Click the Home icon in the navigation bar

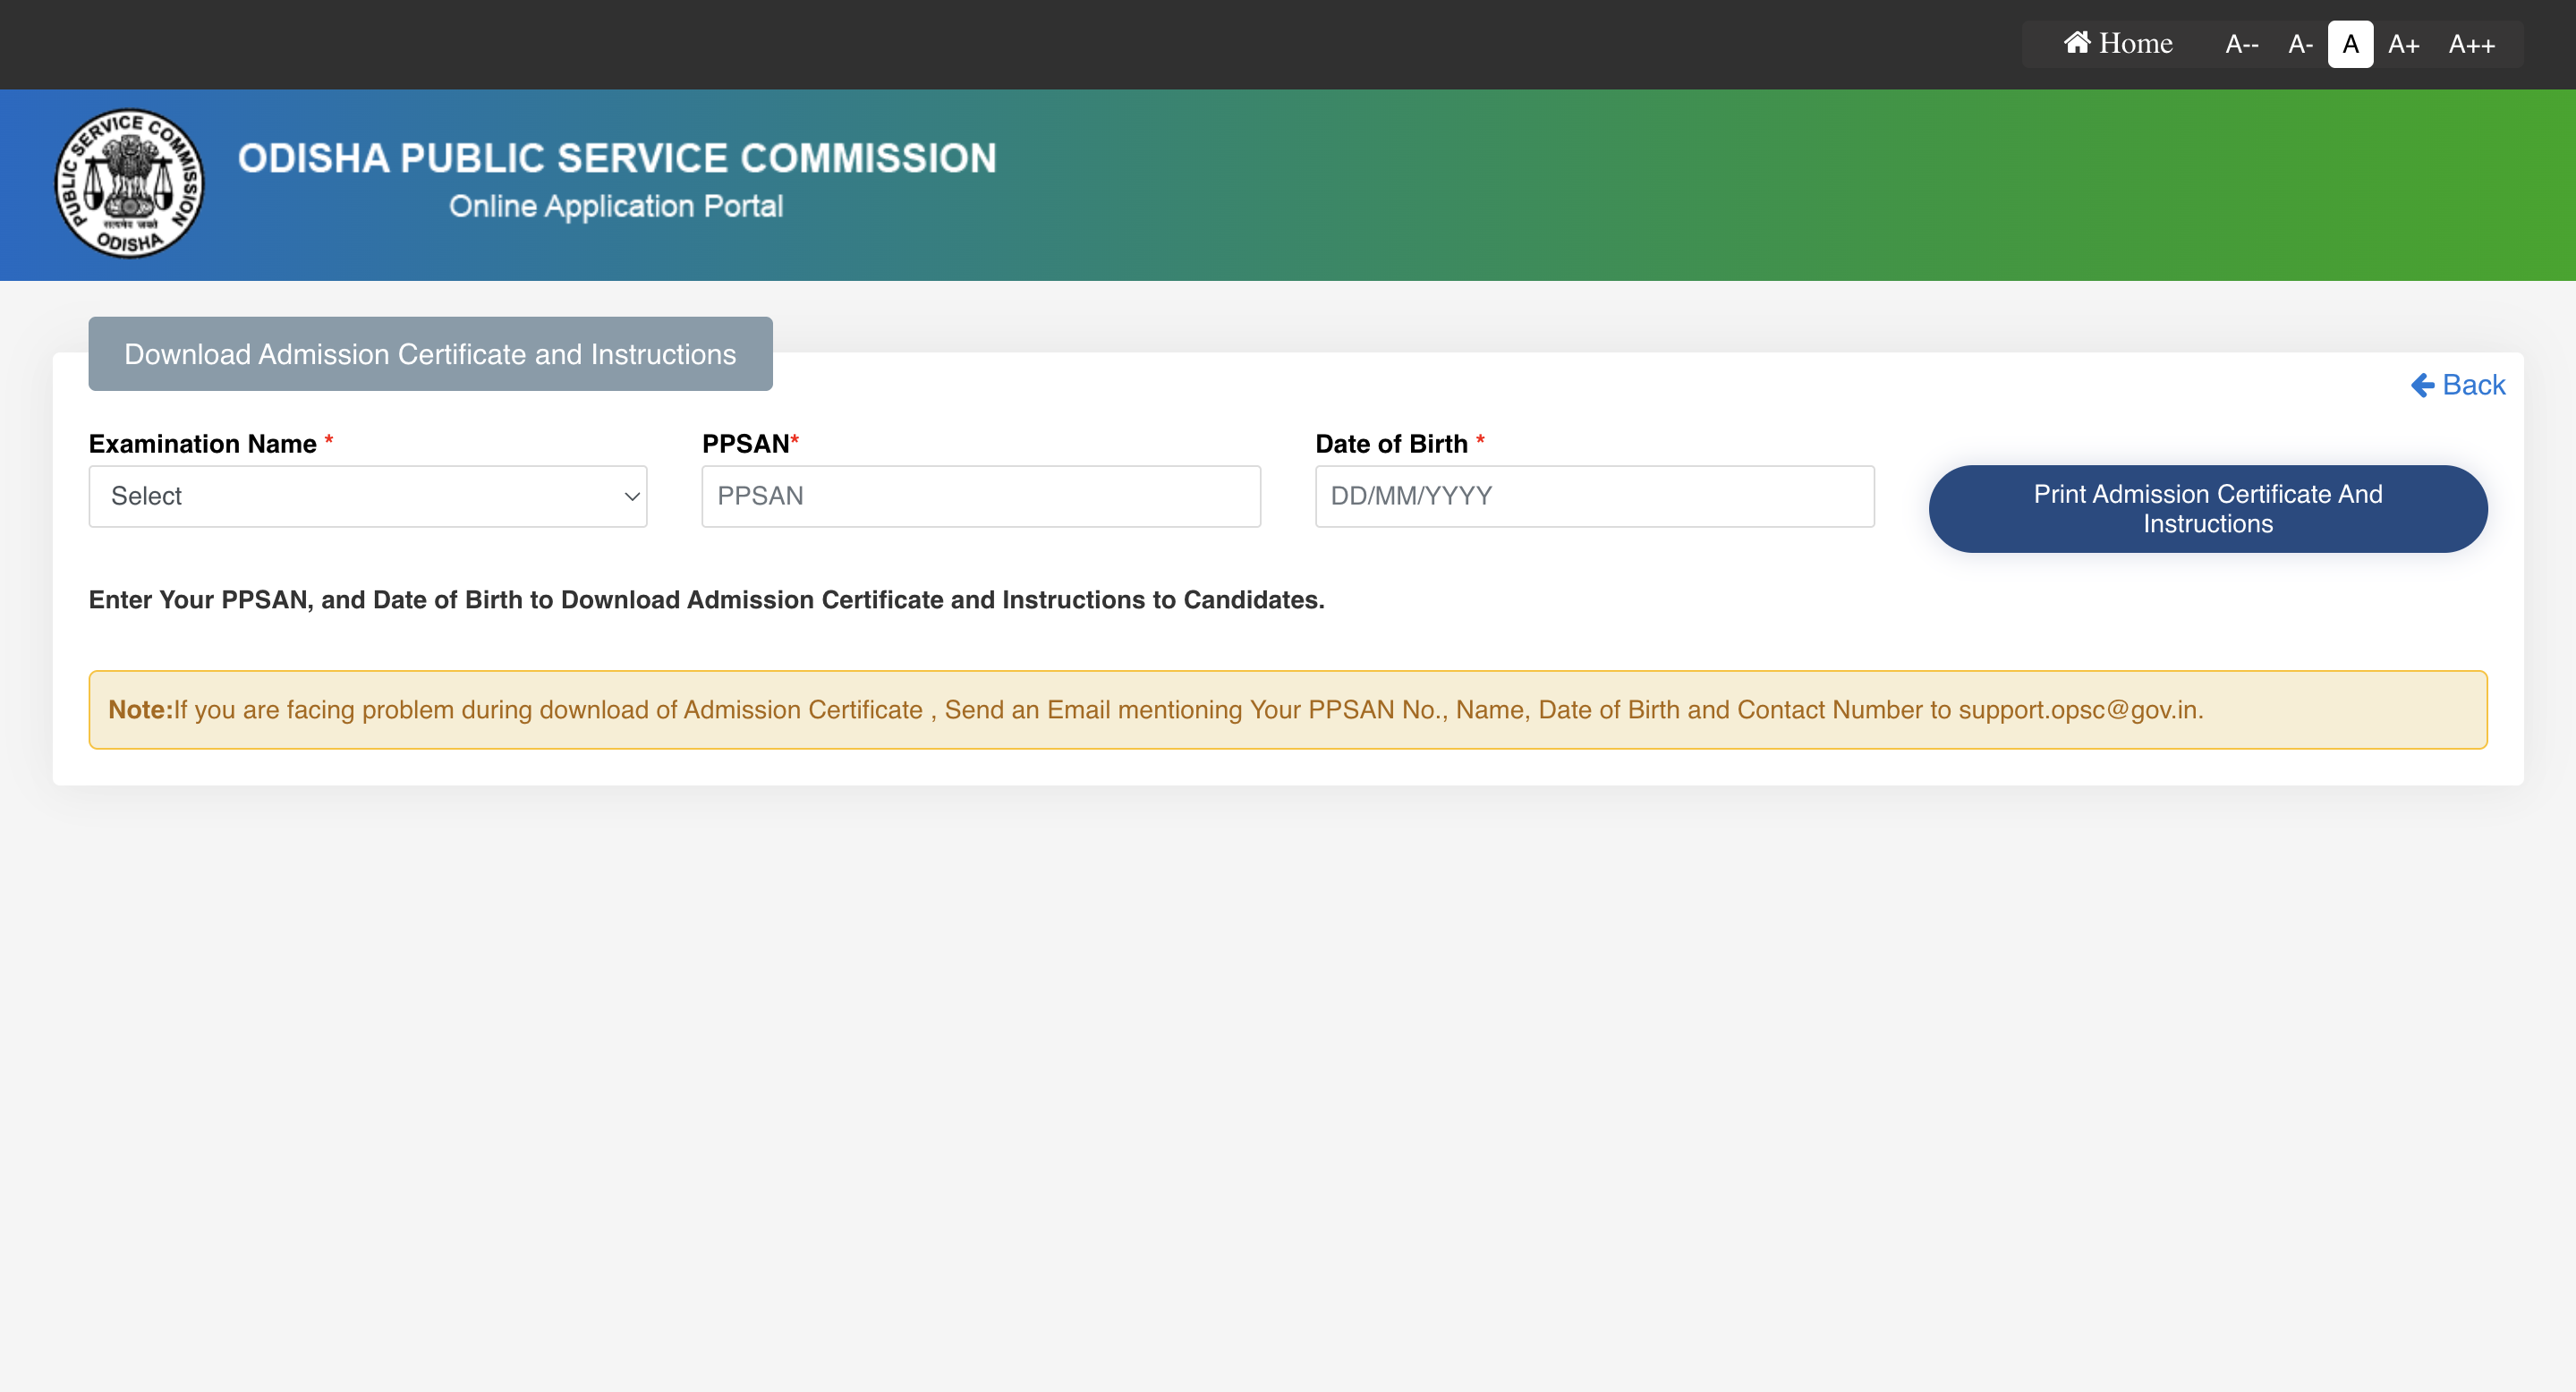point(2078,43)
